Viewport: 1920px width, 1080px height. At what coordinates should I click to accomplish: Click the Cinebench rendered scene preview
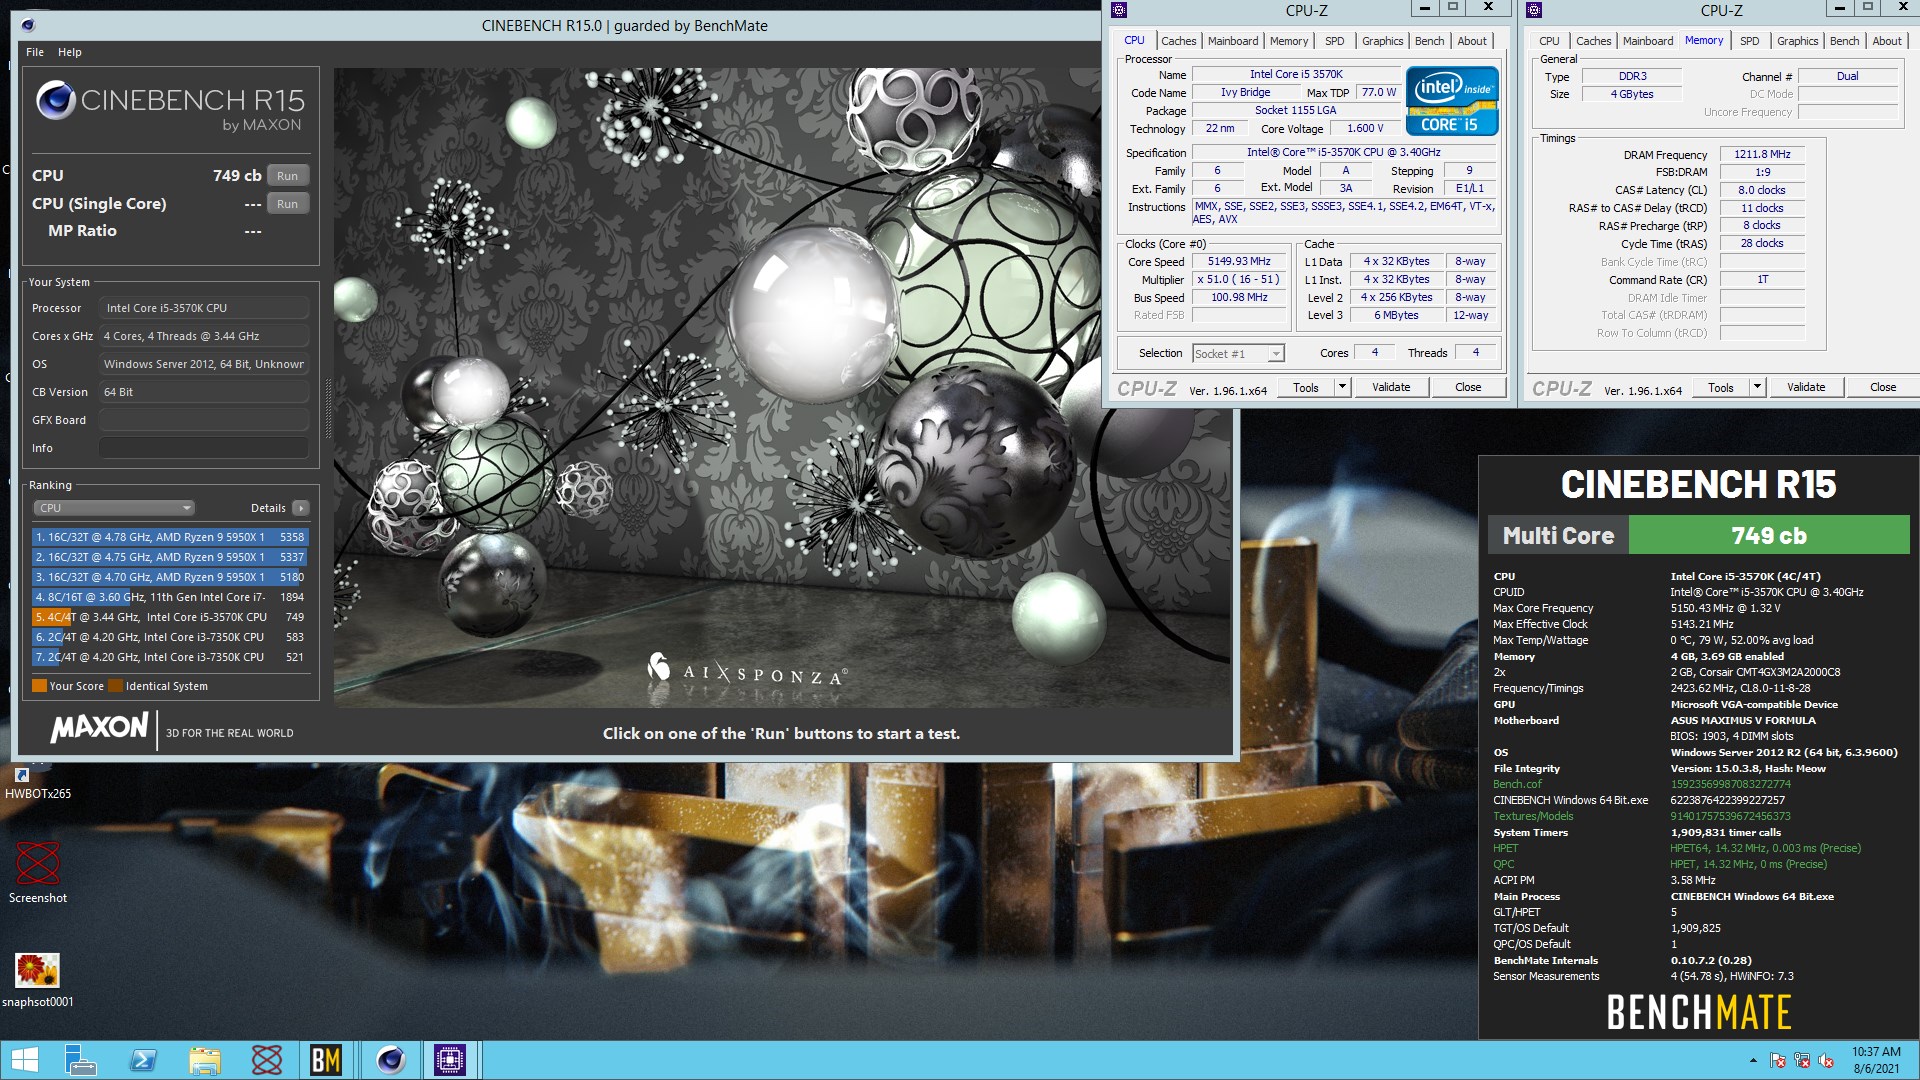pyautogui.click(x=783, y=388)
